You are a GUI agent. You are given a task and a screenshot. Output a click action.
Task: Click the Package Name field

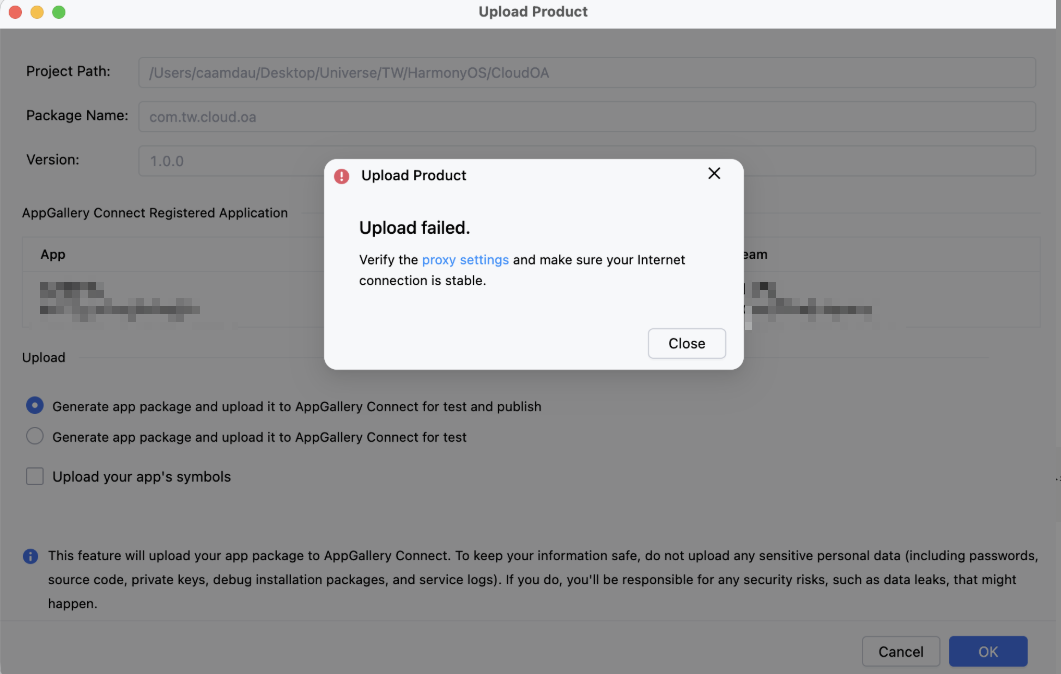[x=586, y=116]
